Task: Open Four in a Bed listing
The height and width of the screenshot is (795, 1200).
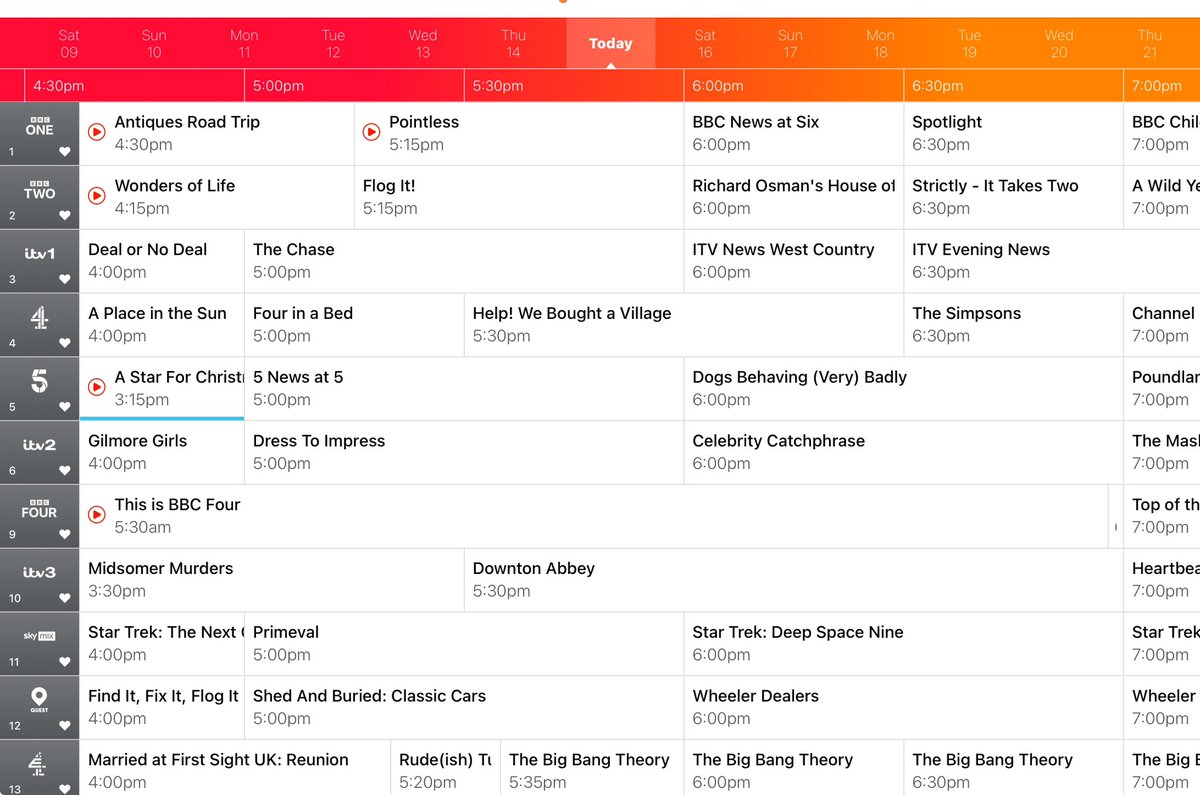Action: click(x=354, y=325)
